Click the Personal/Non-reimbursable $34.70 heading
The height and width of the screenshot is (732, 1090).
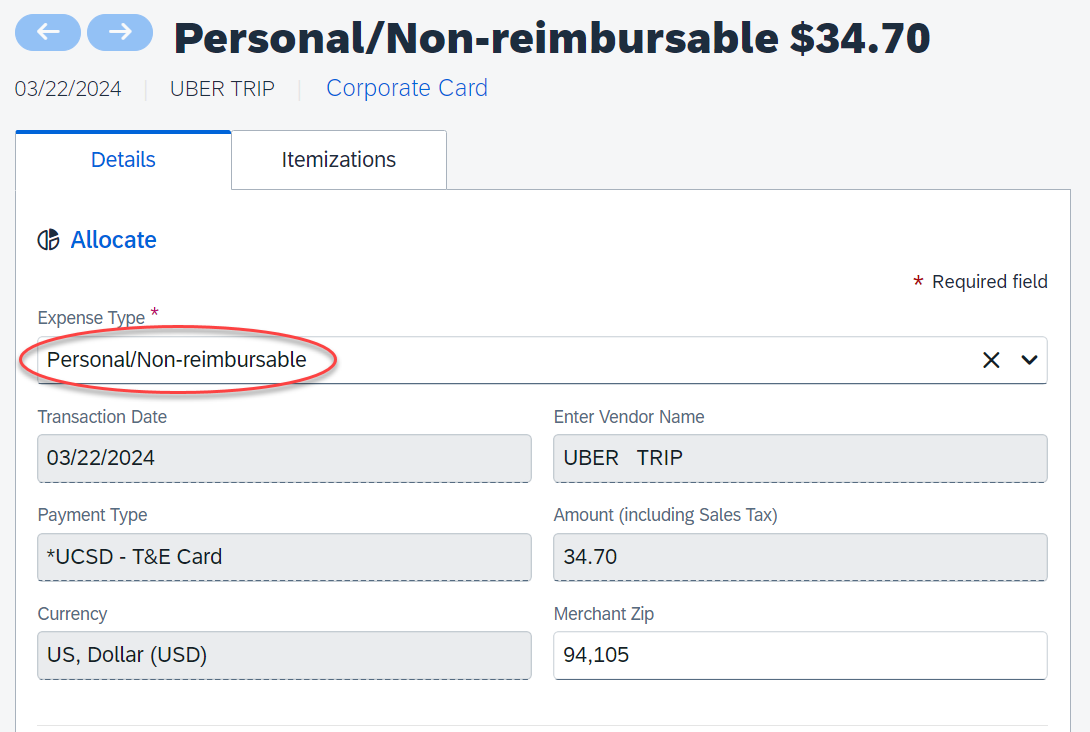coord(552,38)
